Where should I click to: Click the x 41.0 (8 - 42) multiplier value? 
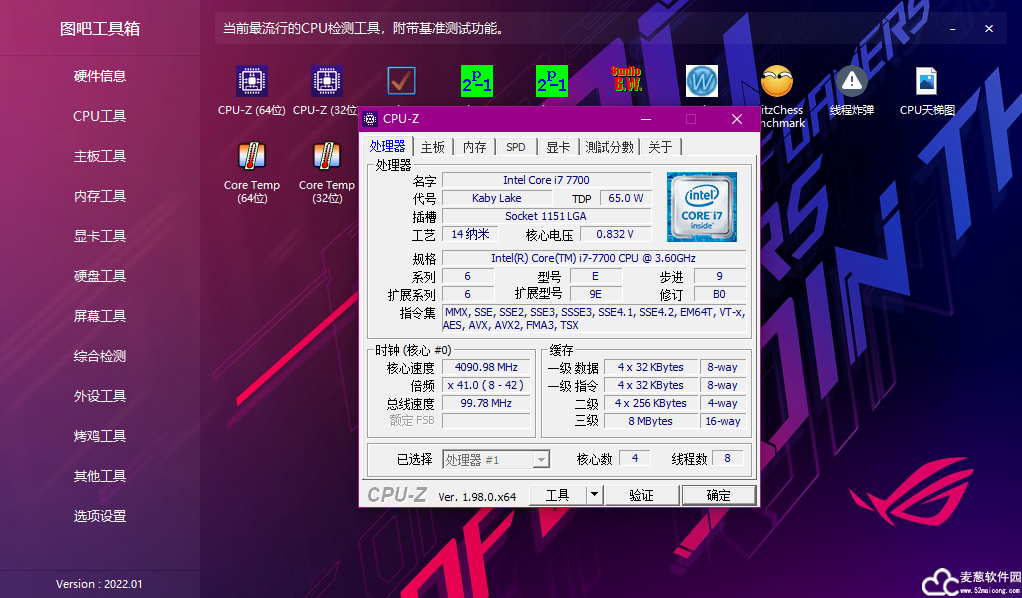click(486, 385)
